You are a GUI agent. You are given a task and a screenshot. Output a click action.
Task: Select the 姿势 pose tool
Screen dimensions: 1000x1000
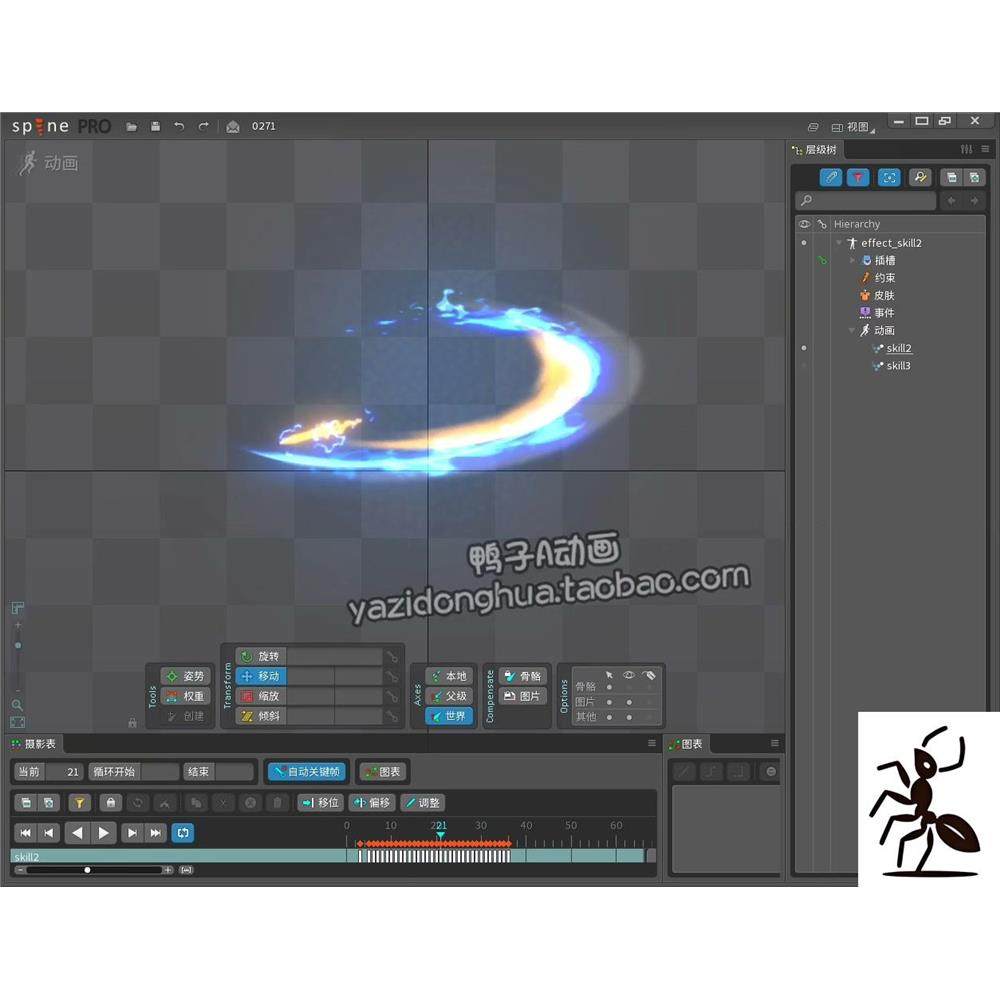click(x=186, y=676)
